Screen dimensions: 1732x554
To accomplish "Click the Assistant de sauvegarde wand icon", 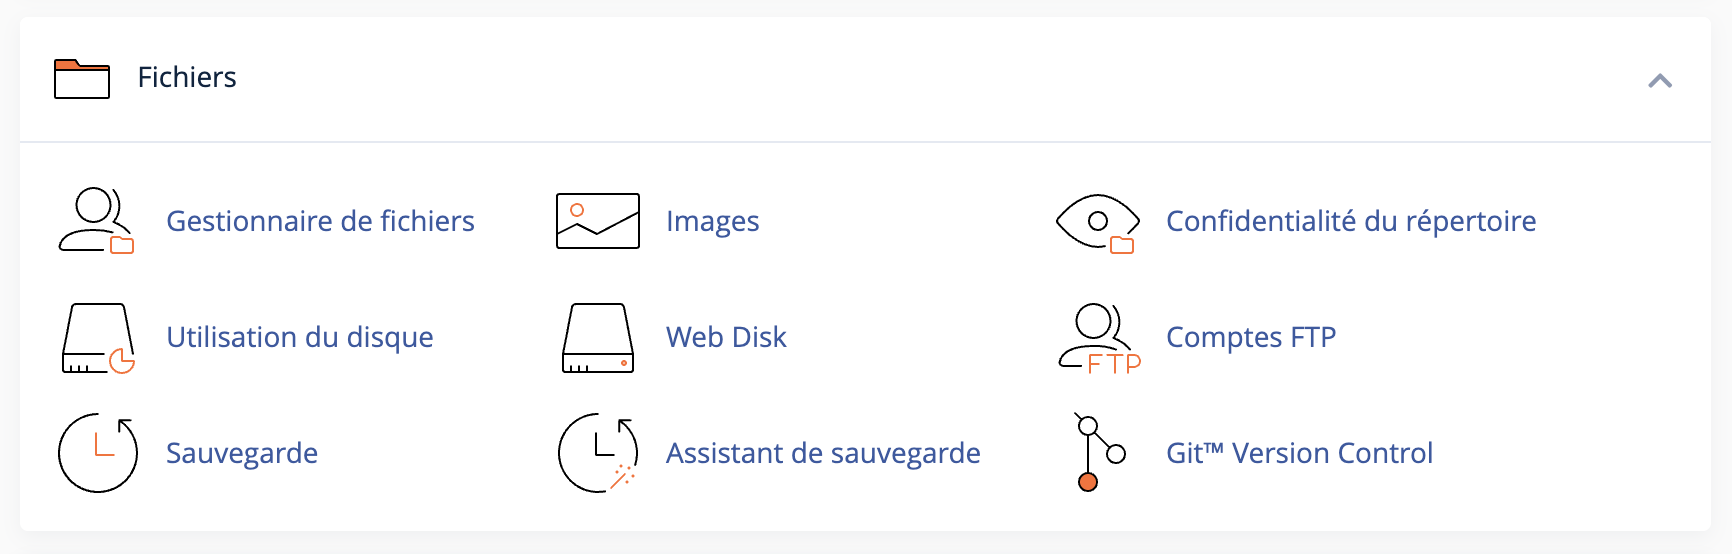I will point(598,453).
